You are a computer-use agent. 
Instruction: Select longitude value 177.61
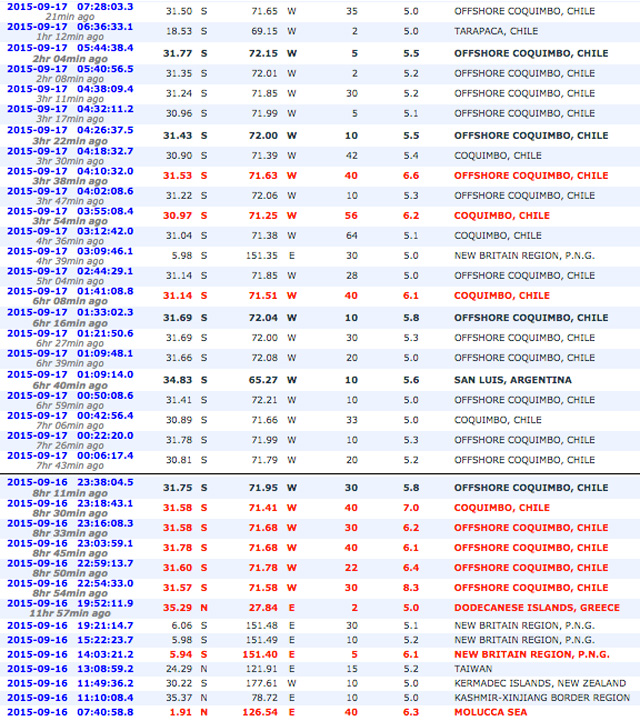coord(262,683)
